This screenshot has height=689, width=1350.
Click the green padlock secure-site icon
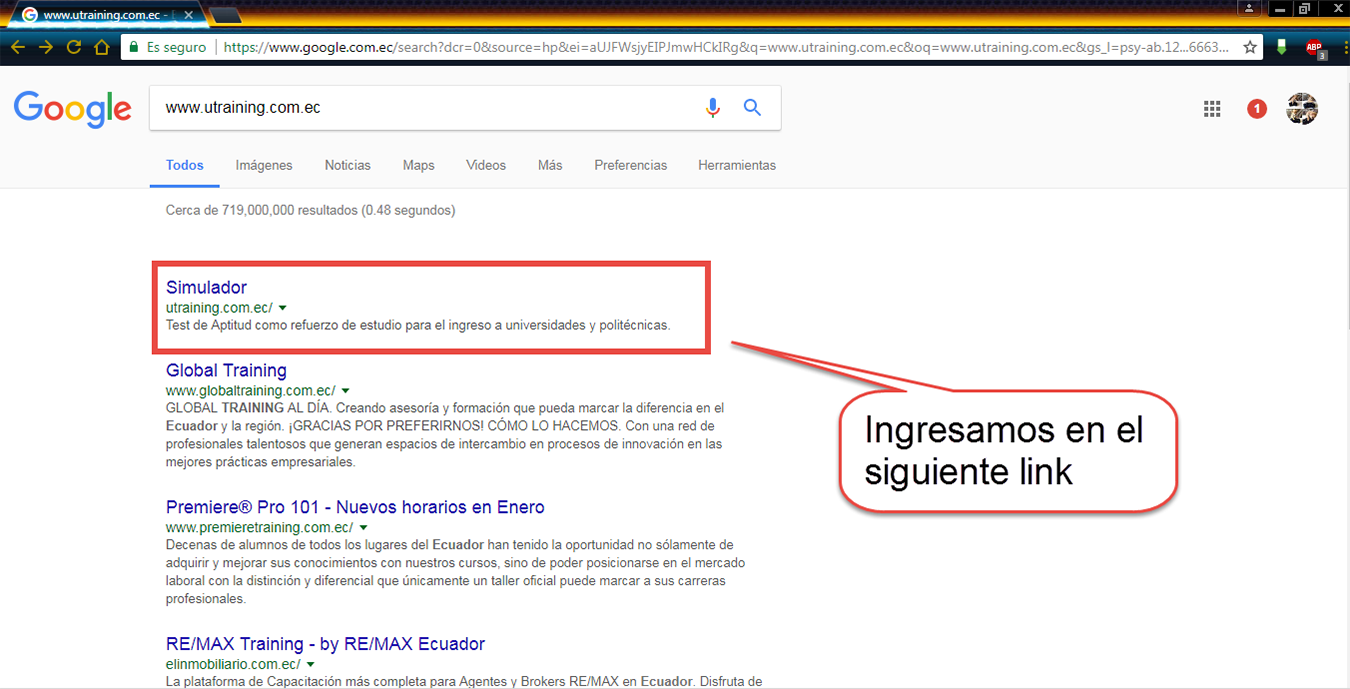133,47
